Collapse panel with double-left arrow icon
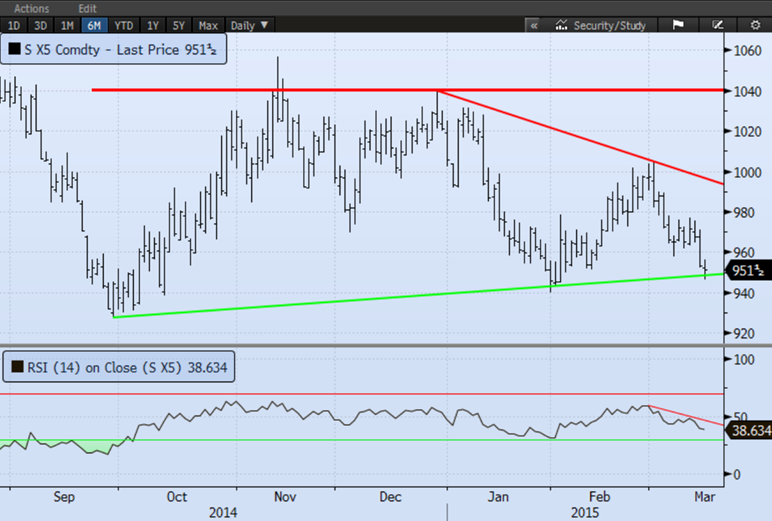The image size is (772, 521). [533, 25]
